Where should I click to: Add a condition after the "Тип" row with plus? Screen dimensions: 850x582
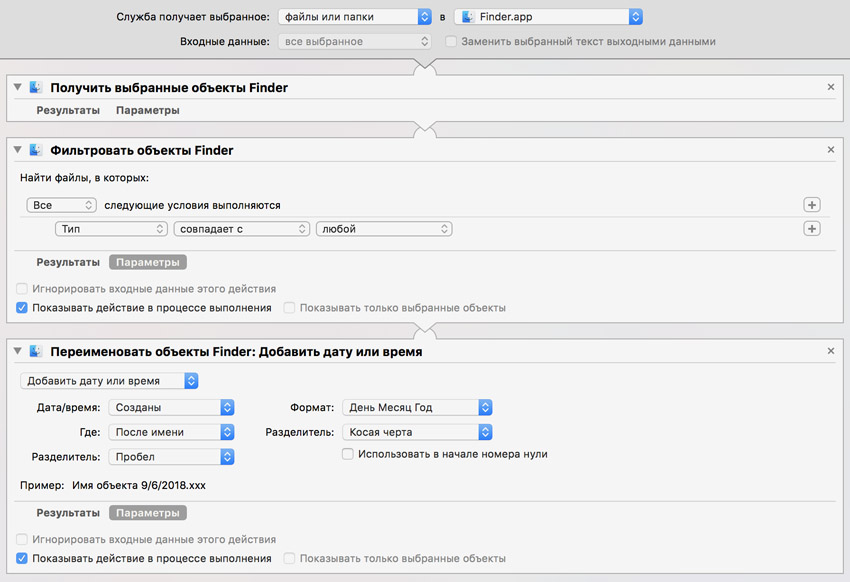[812, 229]
